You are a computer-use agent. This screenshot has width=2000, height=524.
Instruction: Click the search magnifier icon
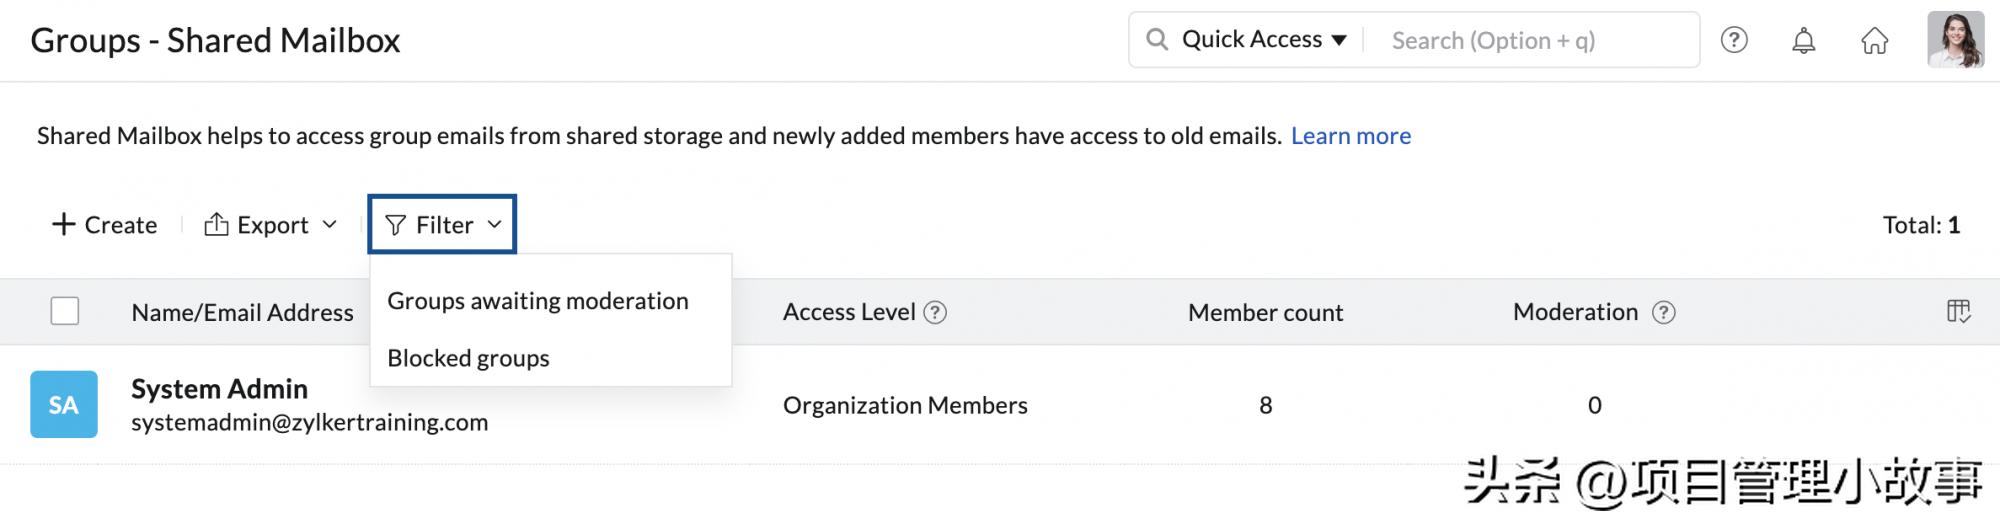(1157, 40)
